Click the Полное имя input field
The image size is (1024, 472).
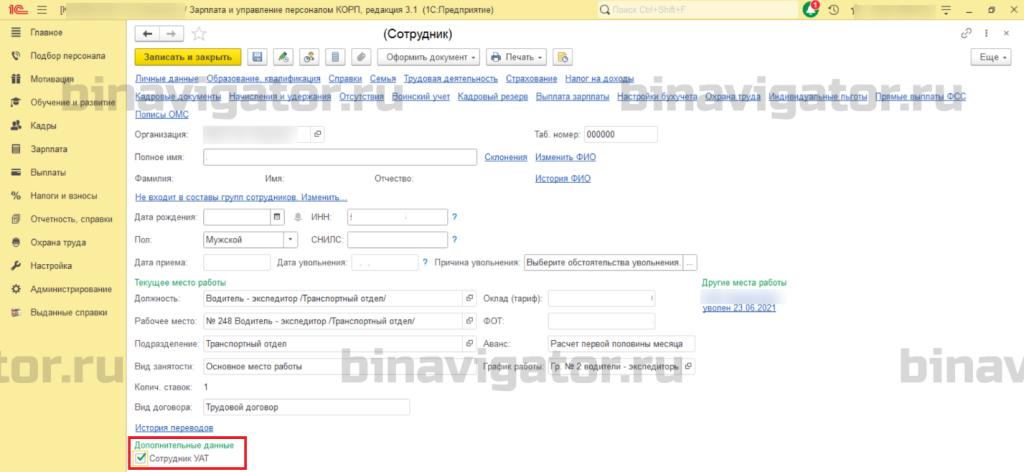click(340, 157)
